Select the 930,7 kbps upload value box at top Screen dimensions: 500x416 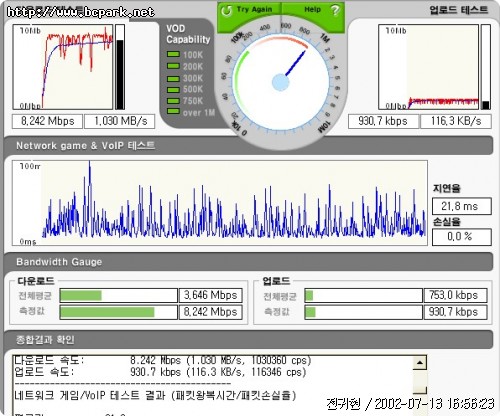[383, 121]
